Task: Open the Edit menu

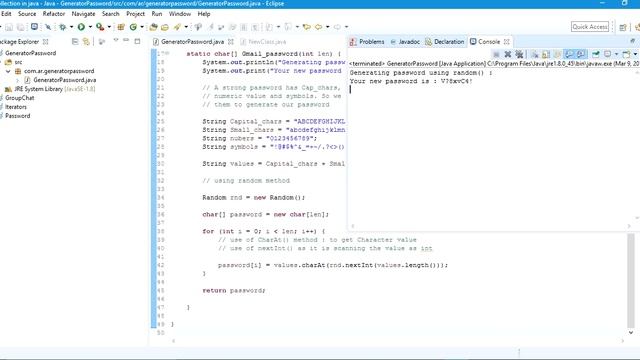Action: (x=6, y=14)
